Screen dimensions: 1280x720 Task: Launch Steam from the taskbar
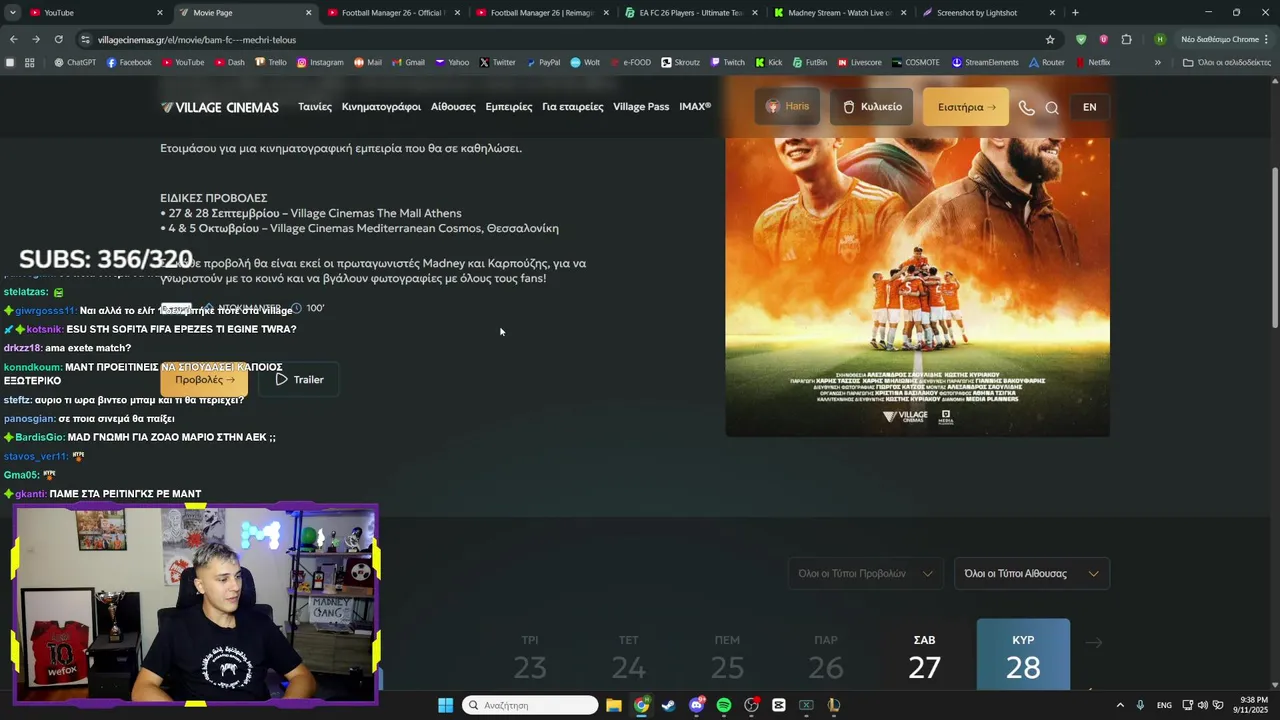tap(669, 705)
